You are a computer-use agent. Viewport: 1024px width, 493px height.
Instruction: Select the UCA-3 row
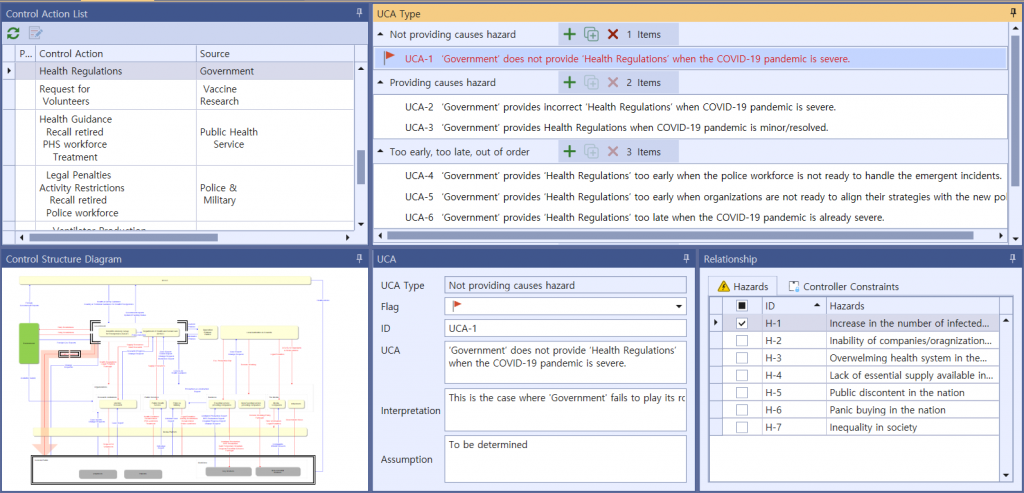click(x=691, y=127)
